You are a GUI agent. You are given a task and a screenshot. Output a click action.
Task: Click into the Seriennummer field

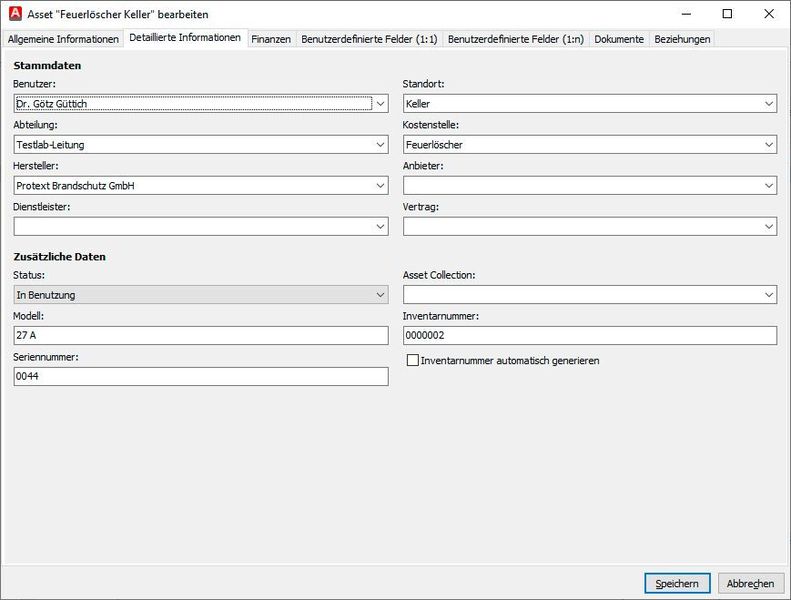[200, 376]
